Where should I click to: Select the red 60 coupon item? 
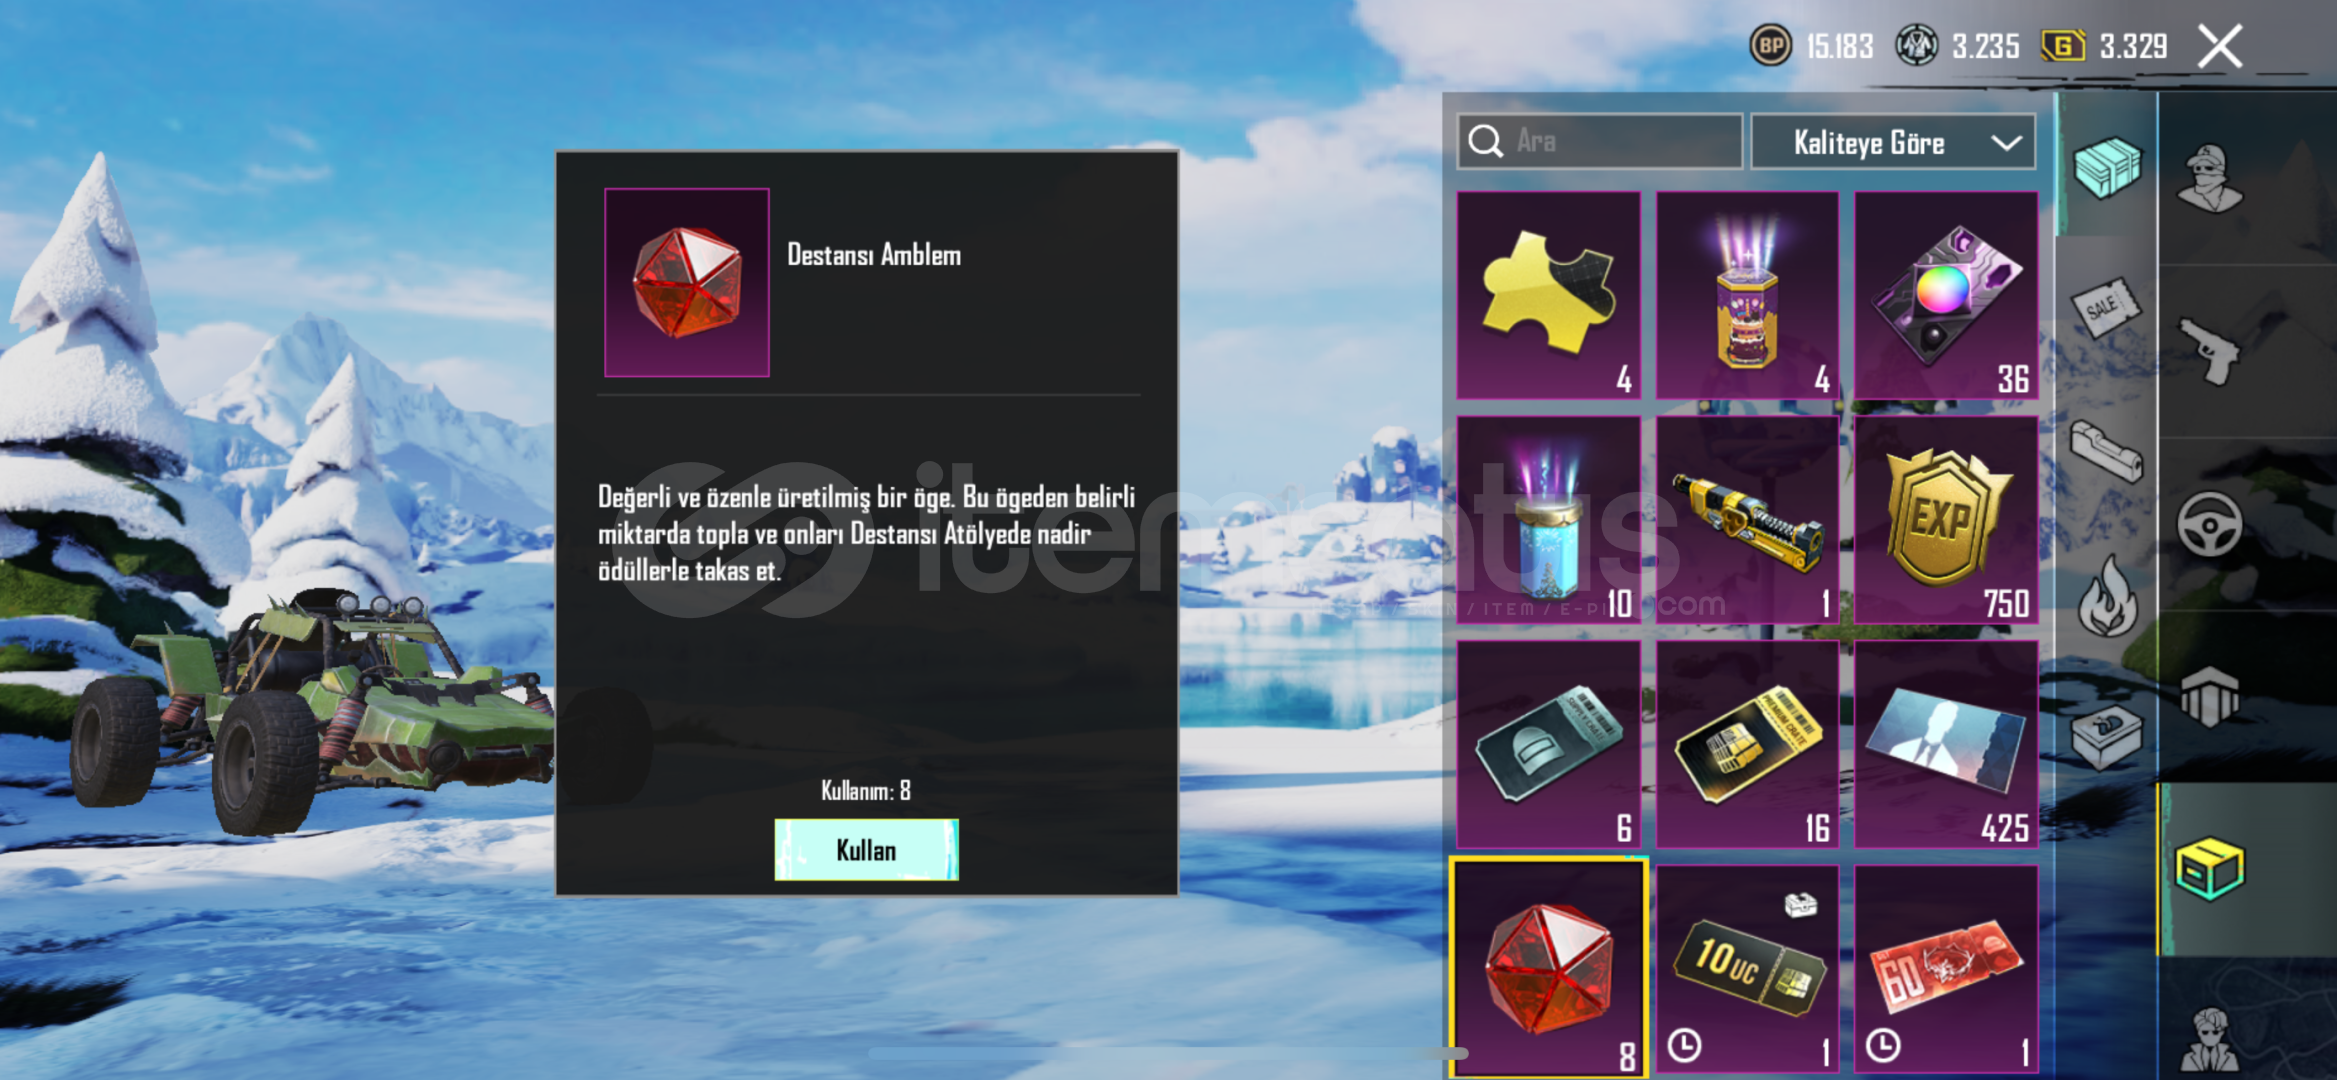[x=1946, y=969]
